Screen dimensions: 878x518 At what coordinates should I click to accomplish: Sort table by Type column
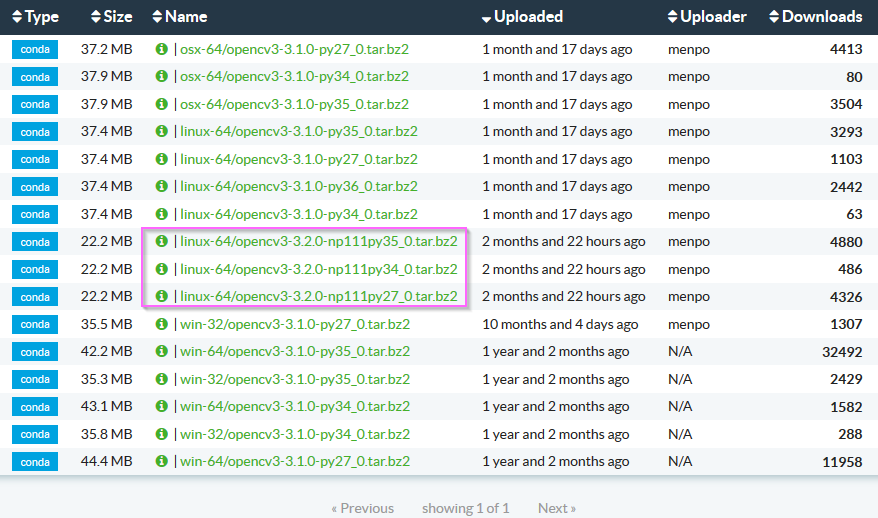pyautogui.click(x=35, y=17)
